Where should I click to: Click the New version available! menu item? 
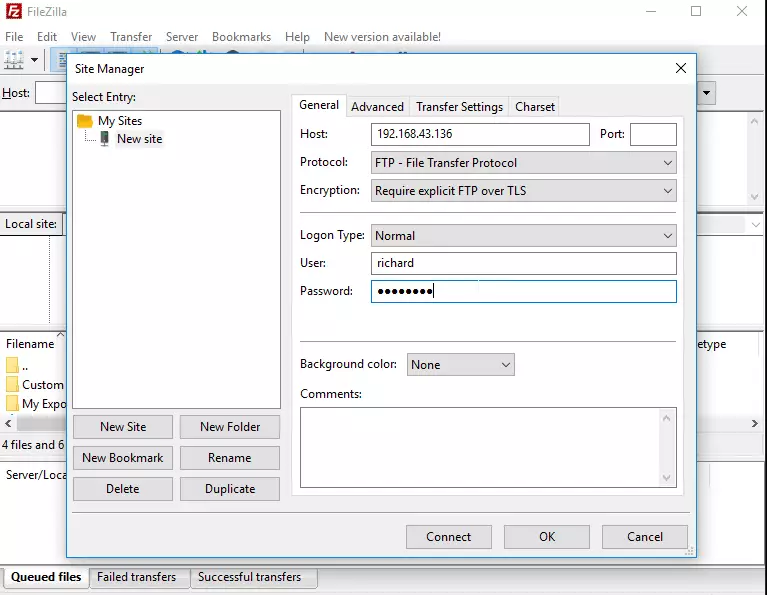coord(383,37)
